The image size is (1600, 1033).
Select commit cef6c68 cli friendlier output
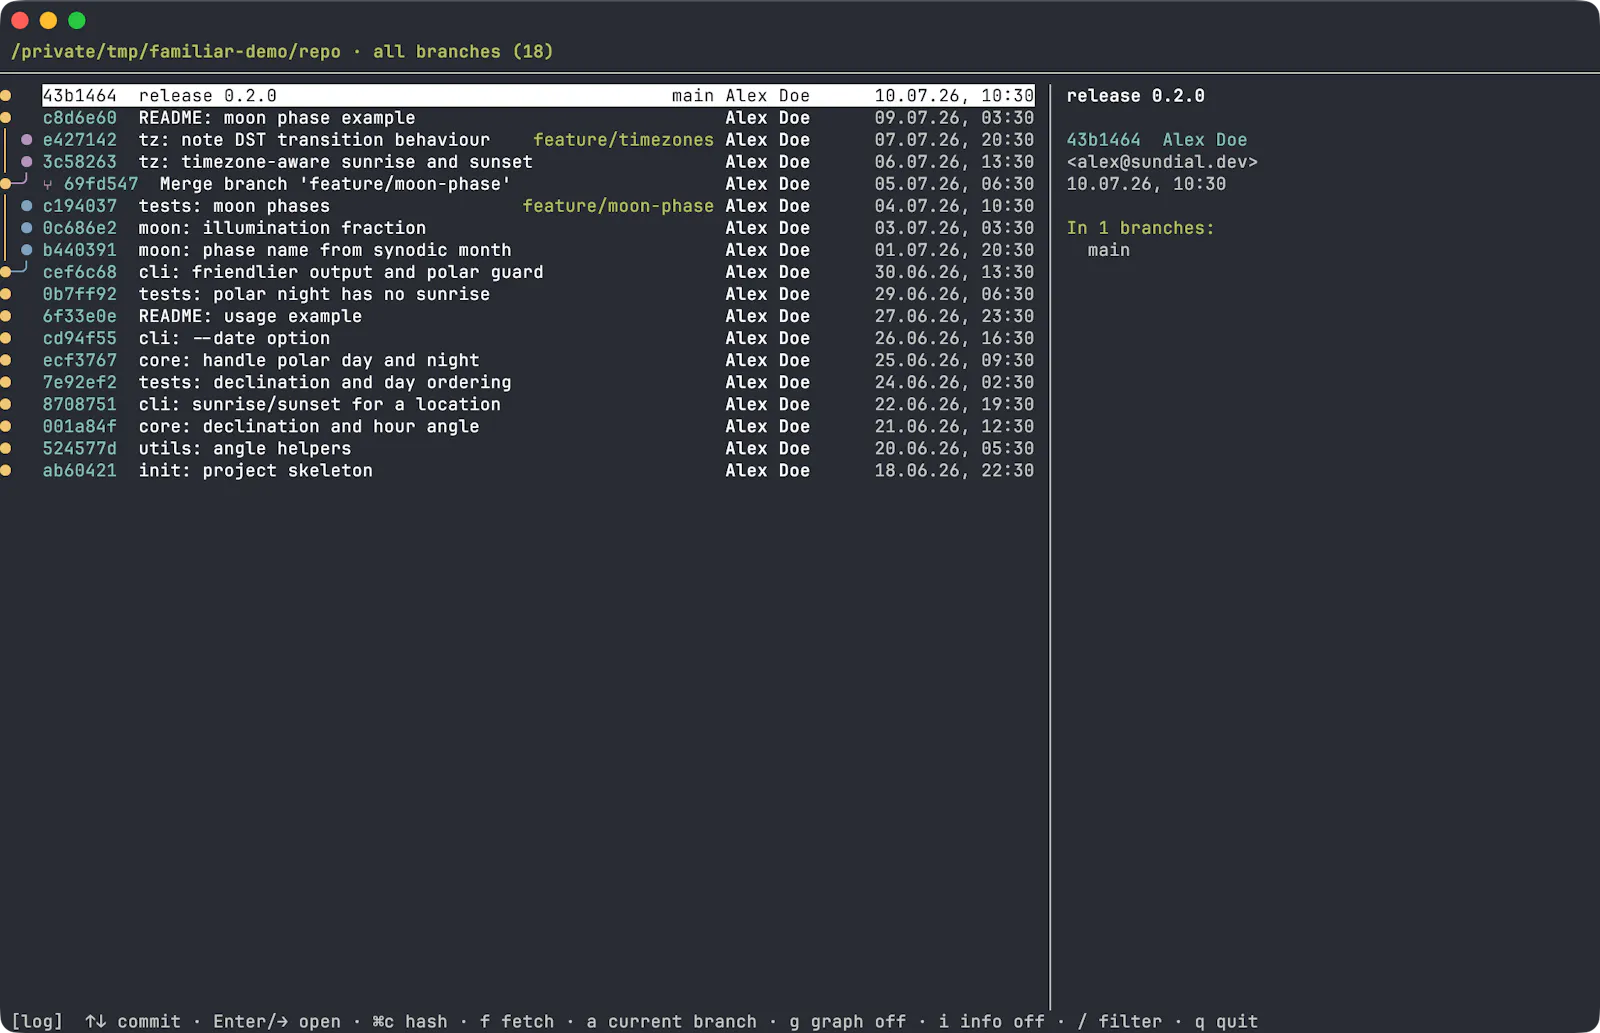(x=538, y=272)
